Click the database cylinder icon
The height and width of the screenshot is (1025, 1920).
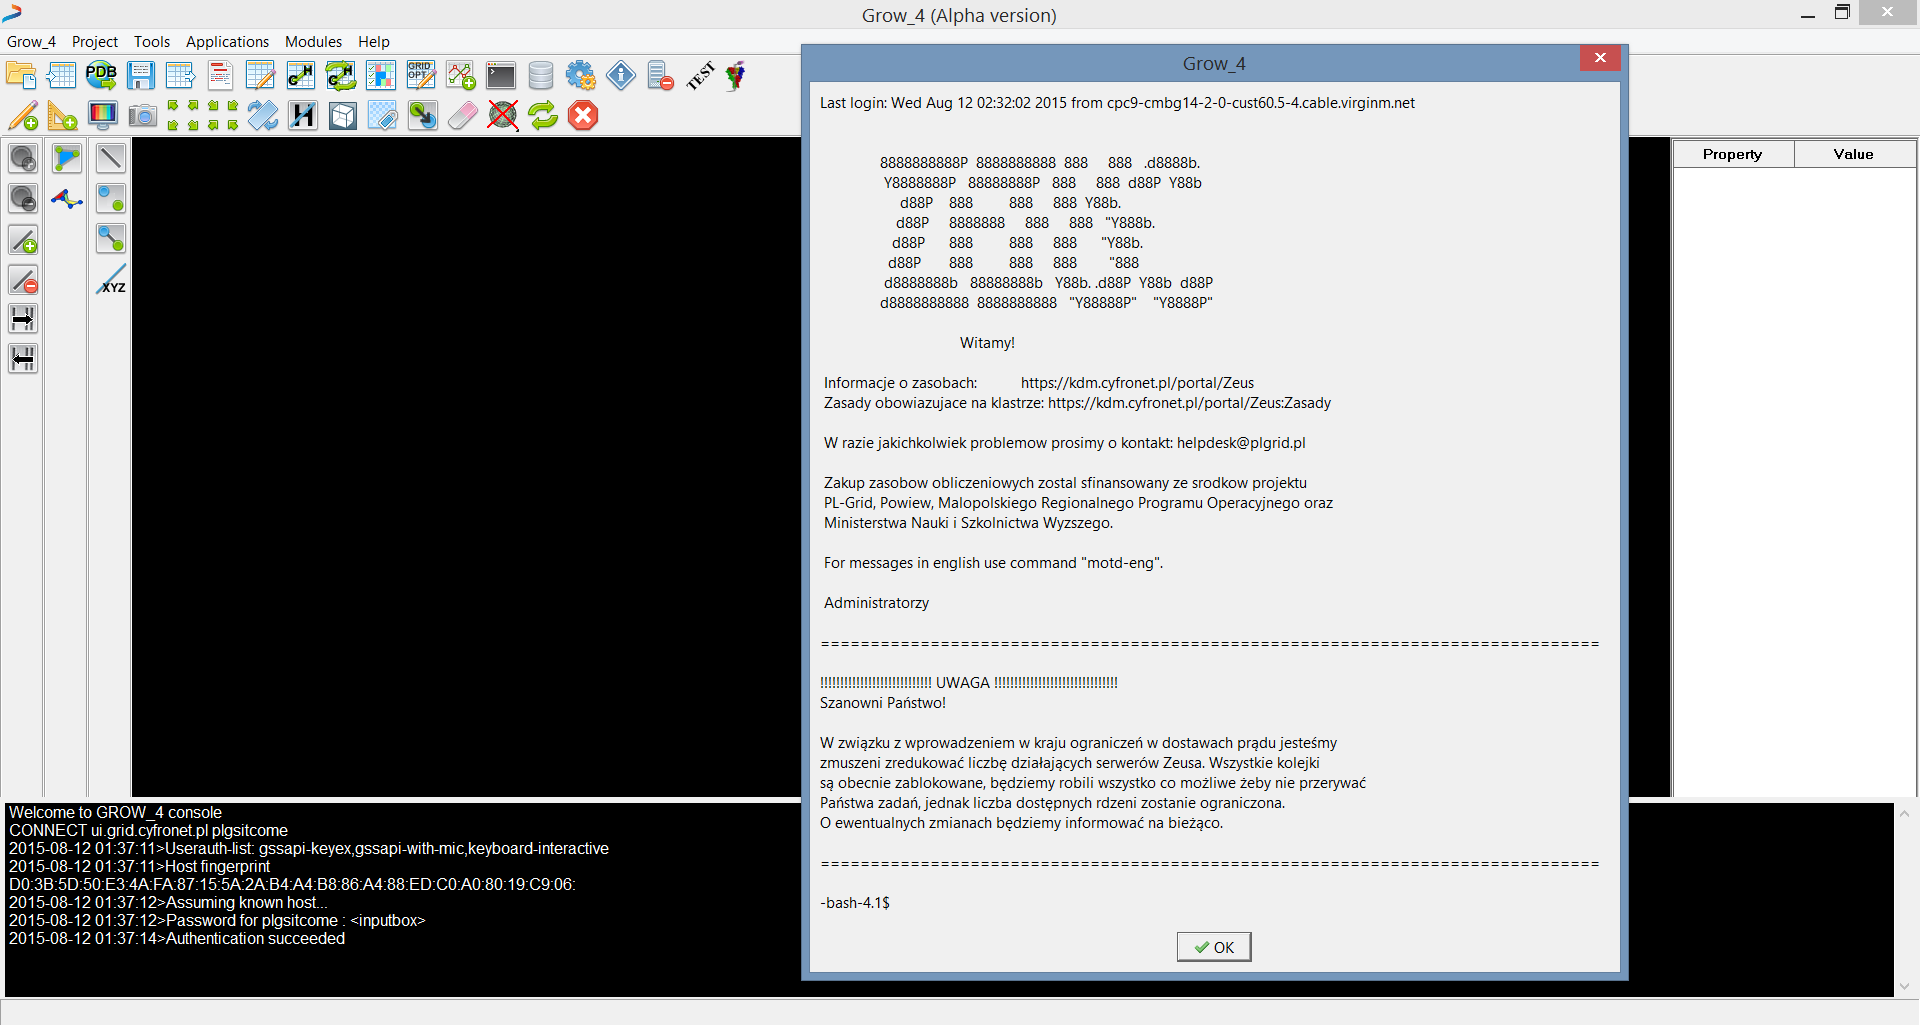[x=541, y=76]
